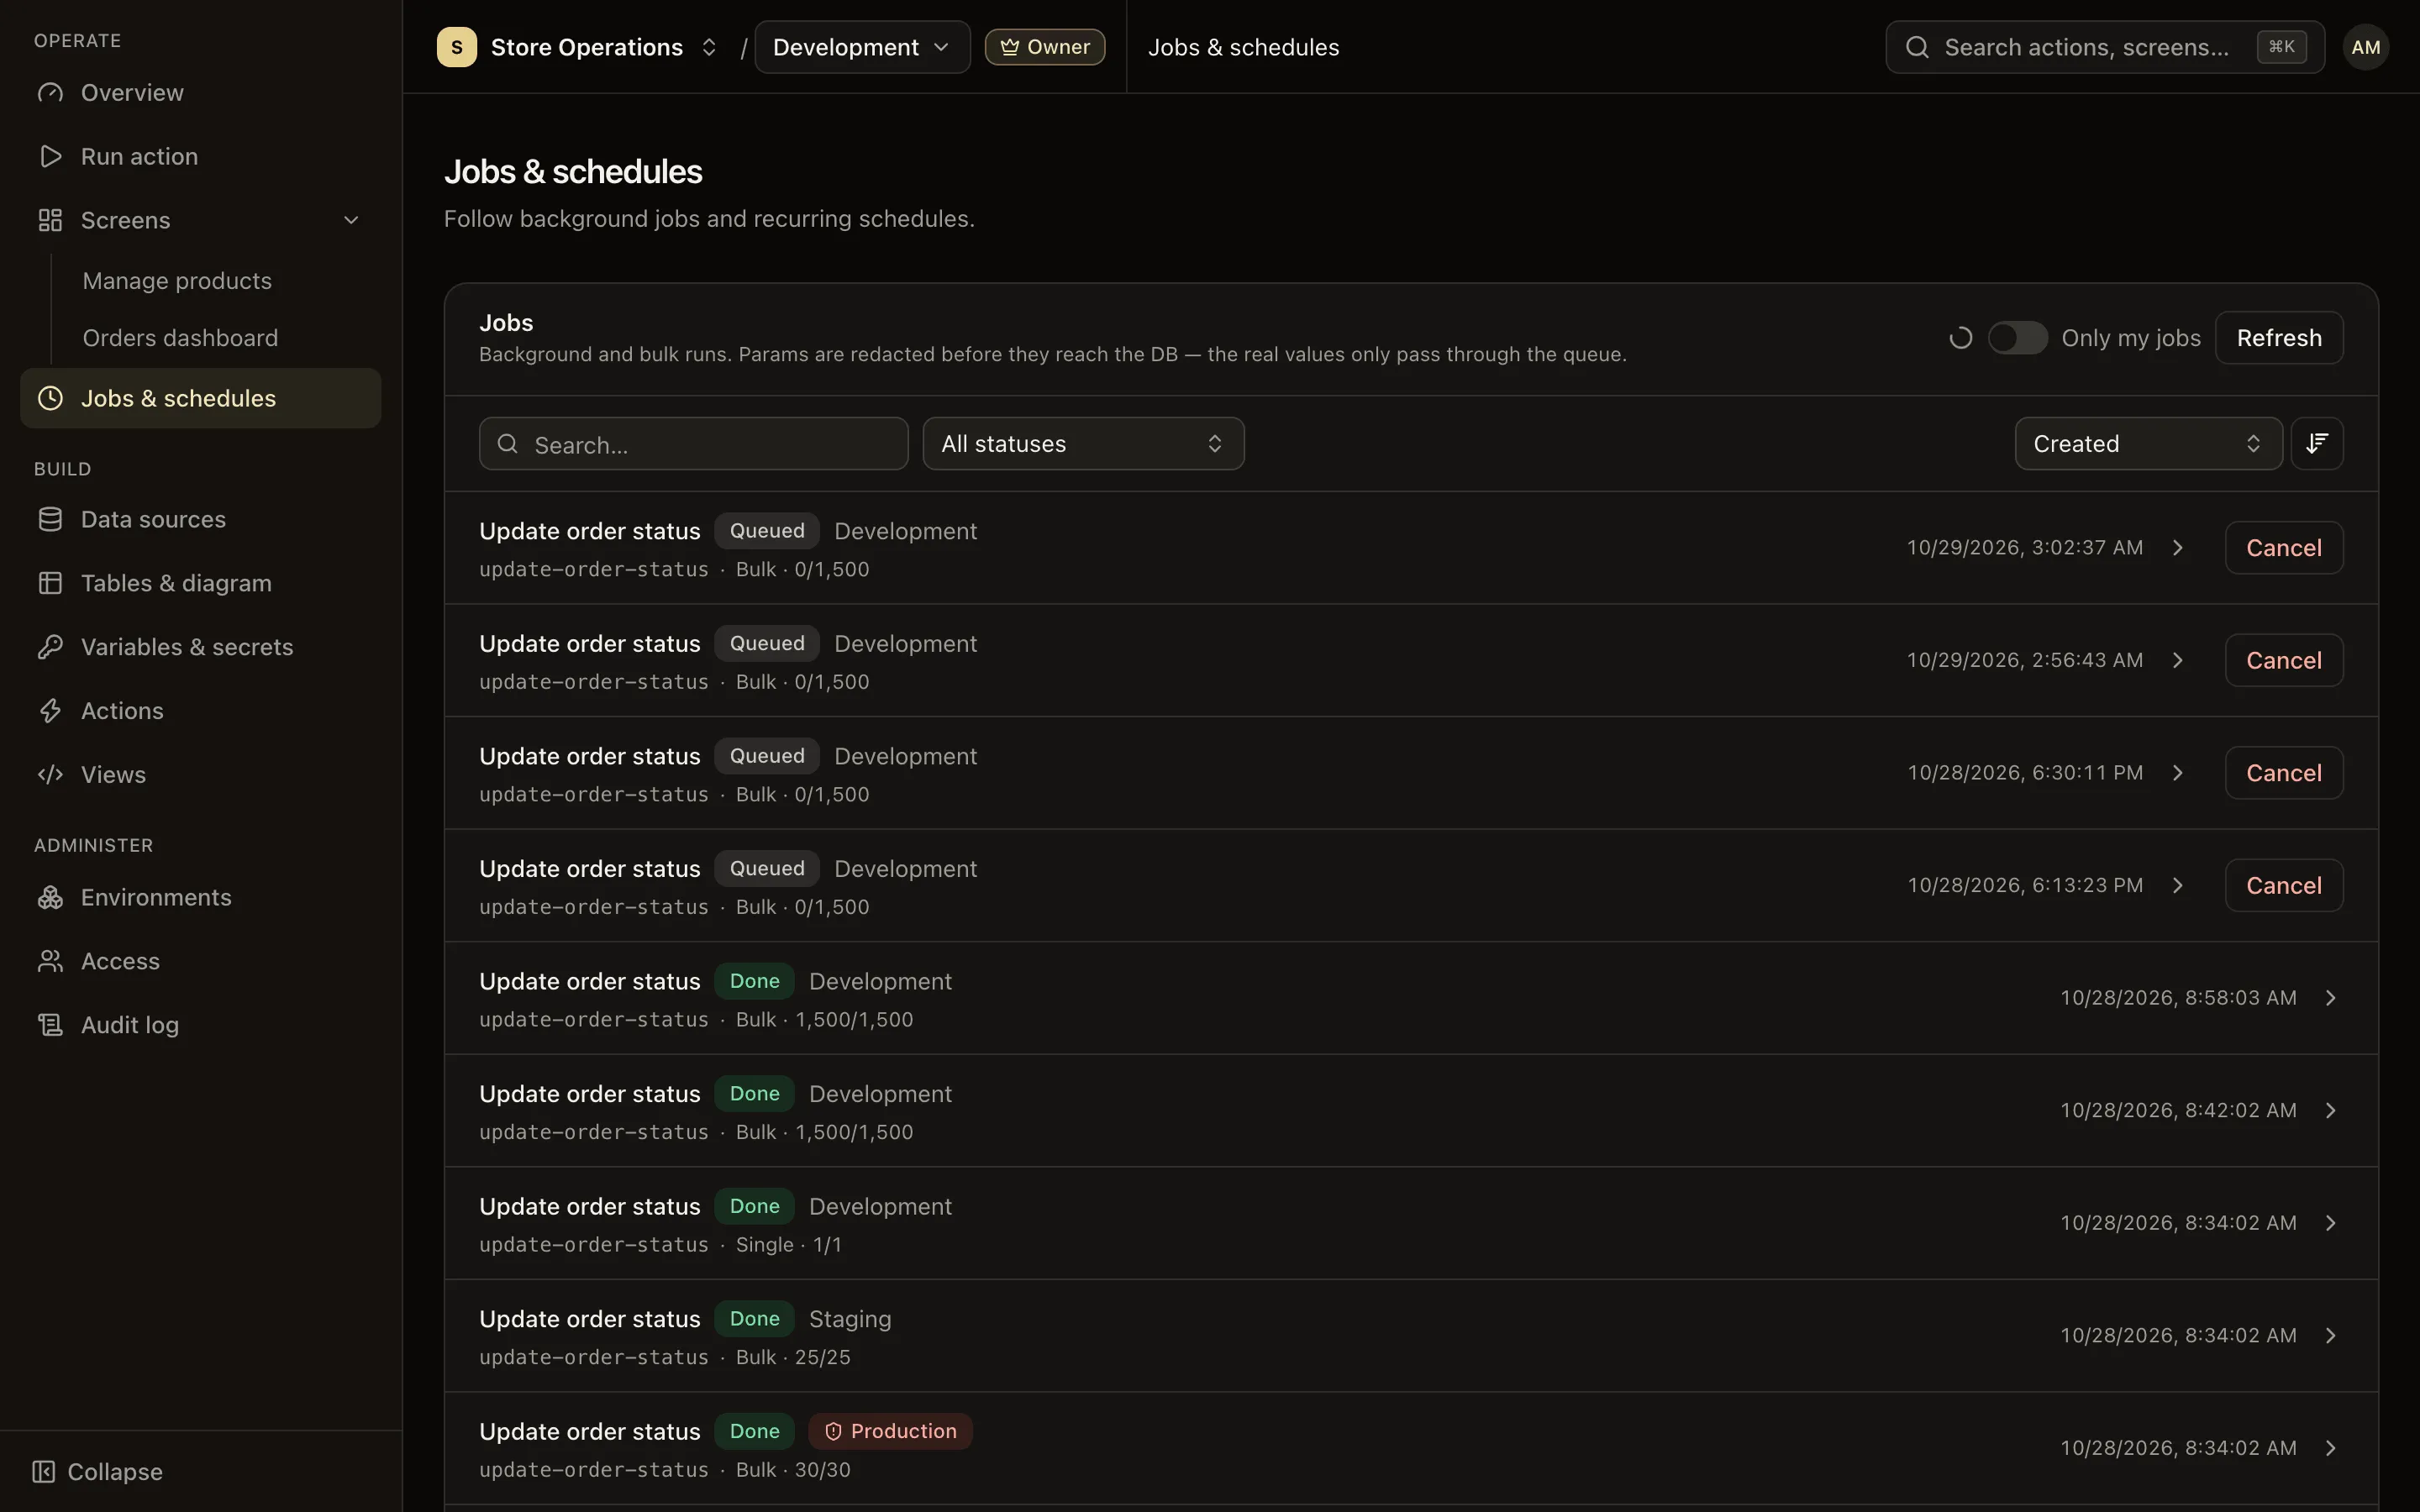Focus the Search actions, screens field

point(2104,47)
